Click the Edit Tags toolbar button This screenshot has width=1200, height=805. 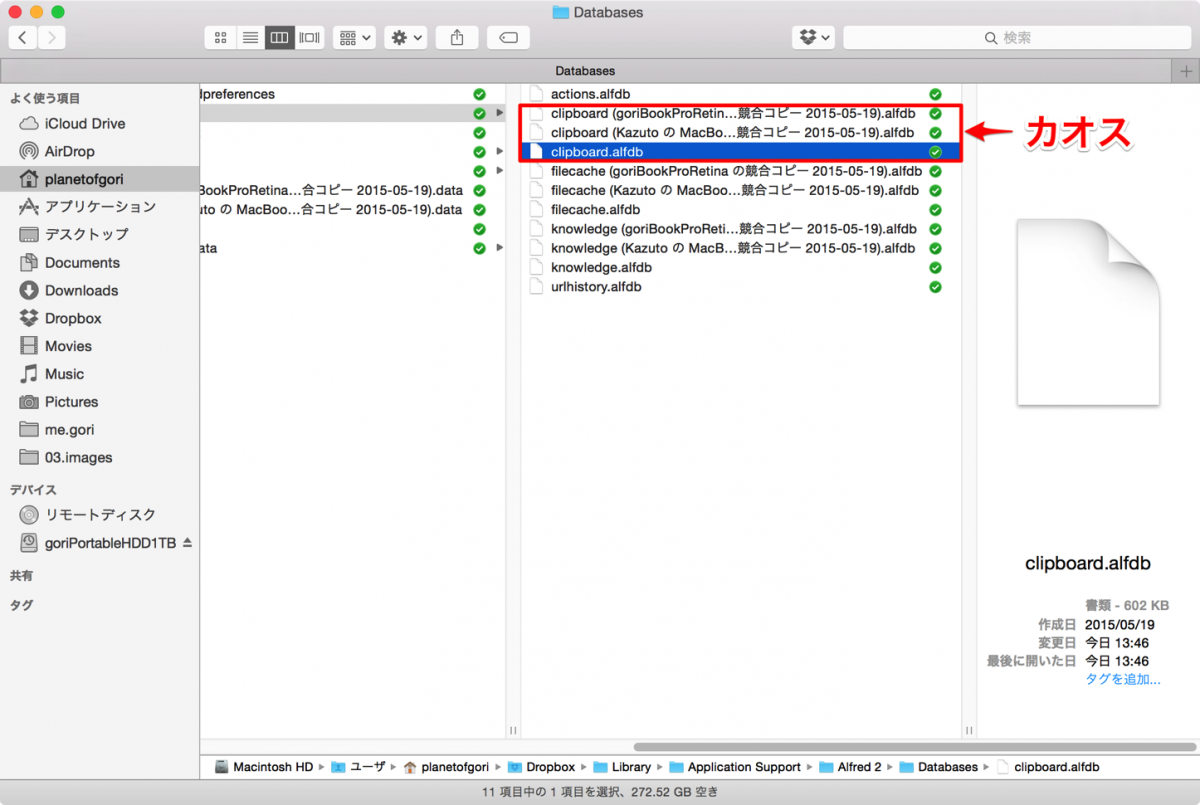pos(508,38)
